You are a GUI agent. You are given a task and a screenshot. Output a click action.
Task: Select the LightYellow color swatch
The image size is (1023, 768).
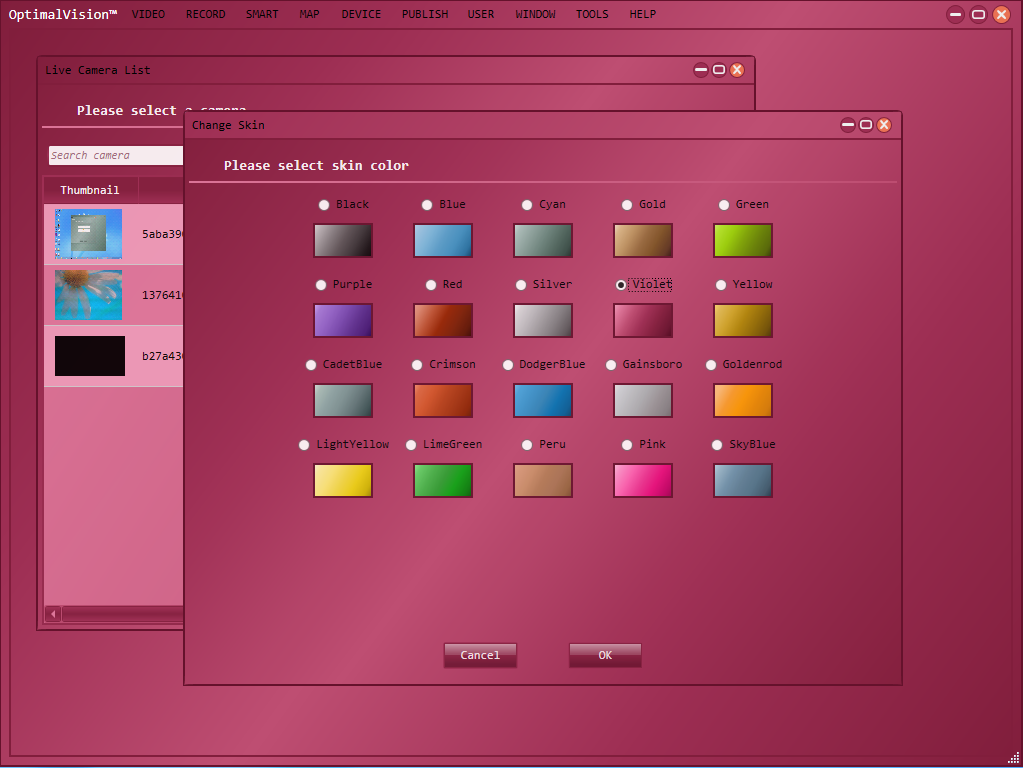[342, 480]
